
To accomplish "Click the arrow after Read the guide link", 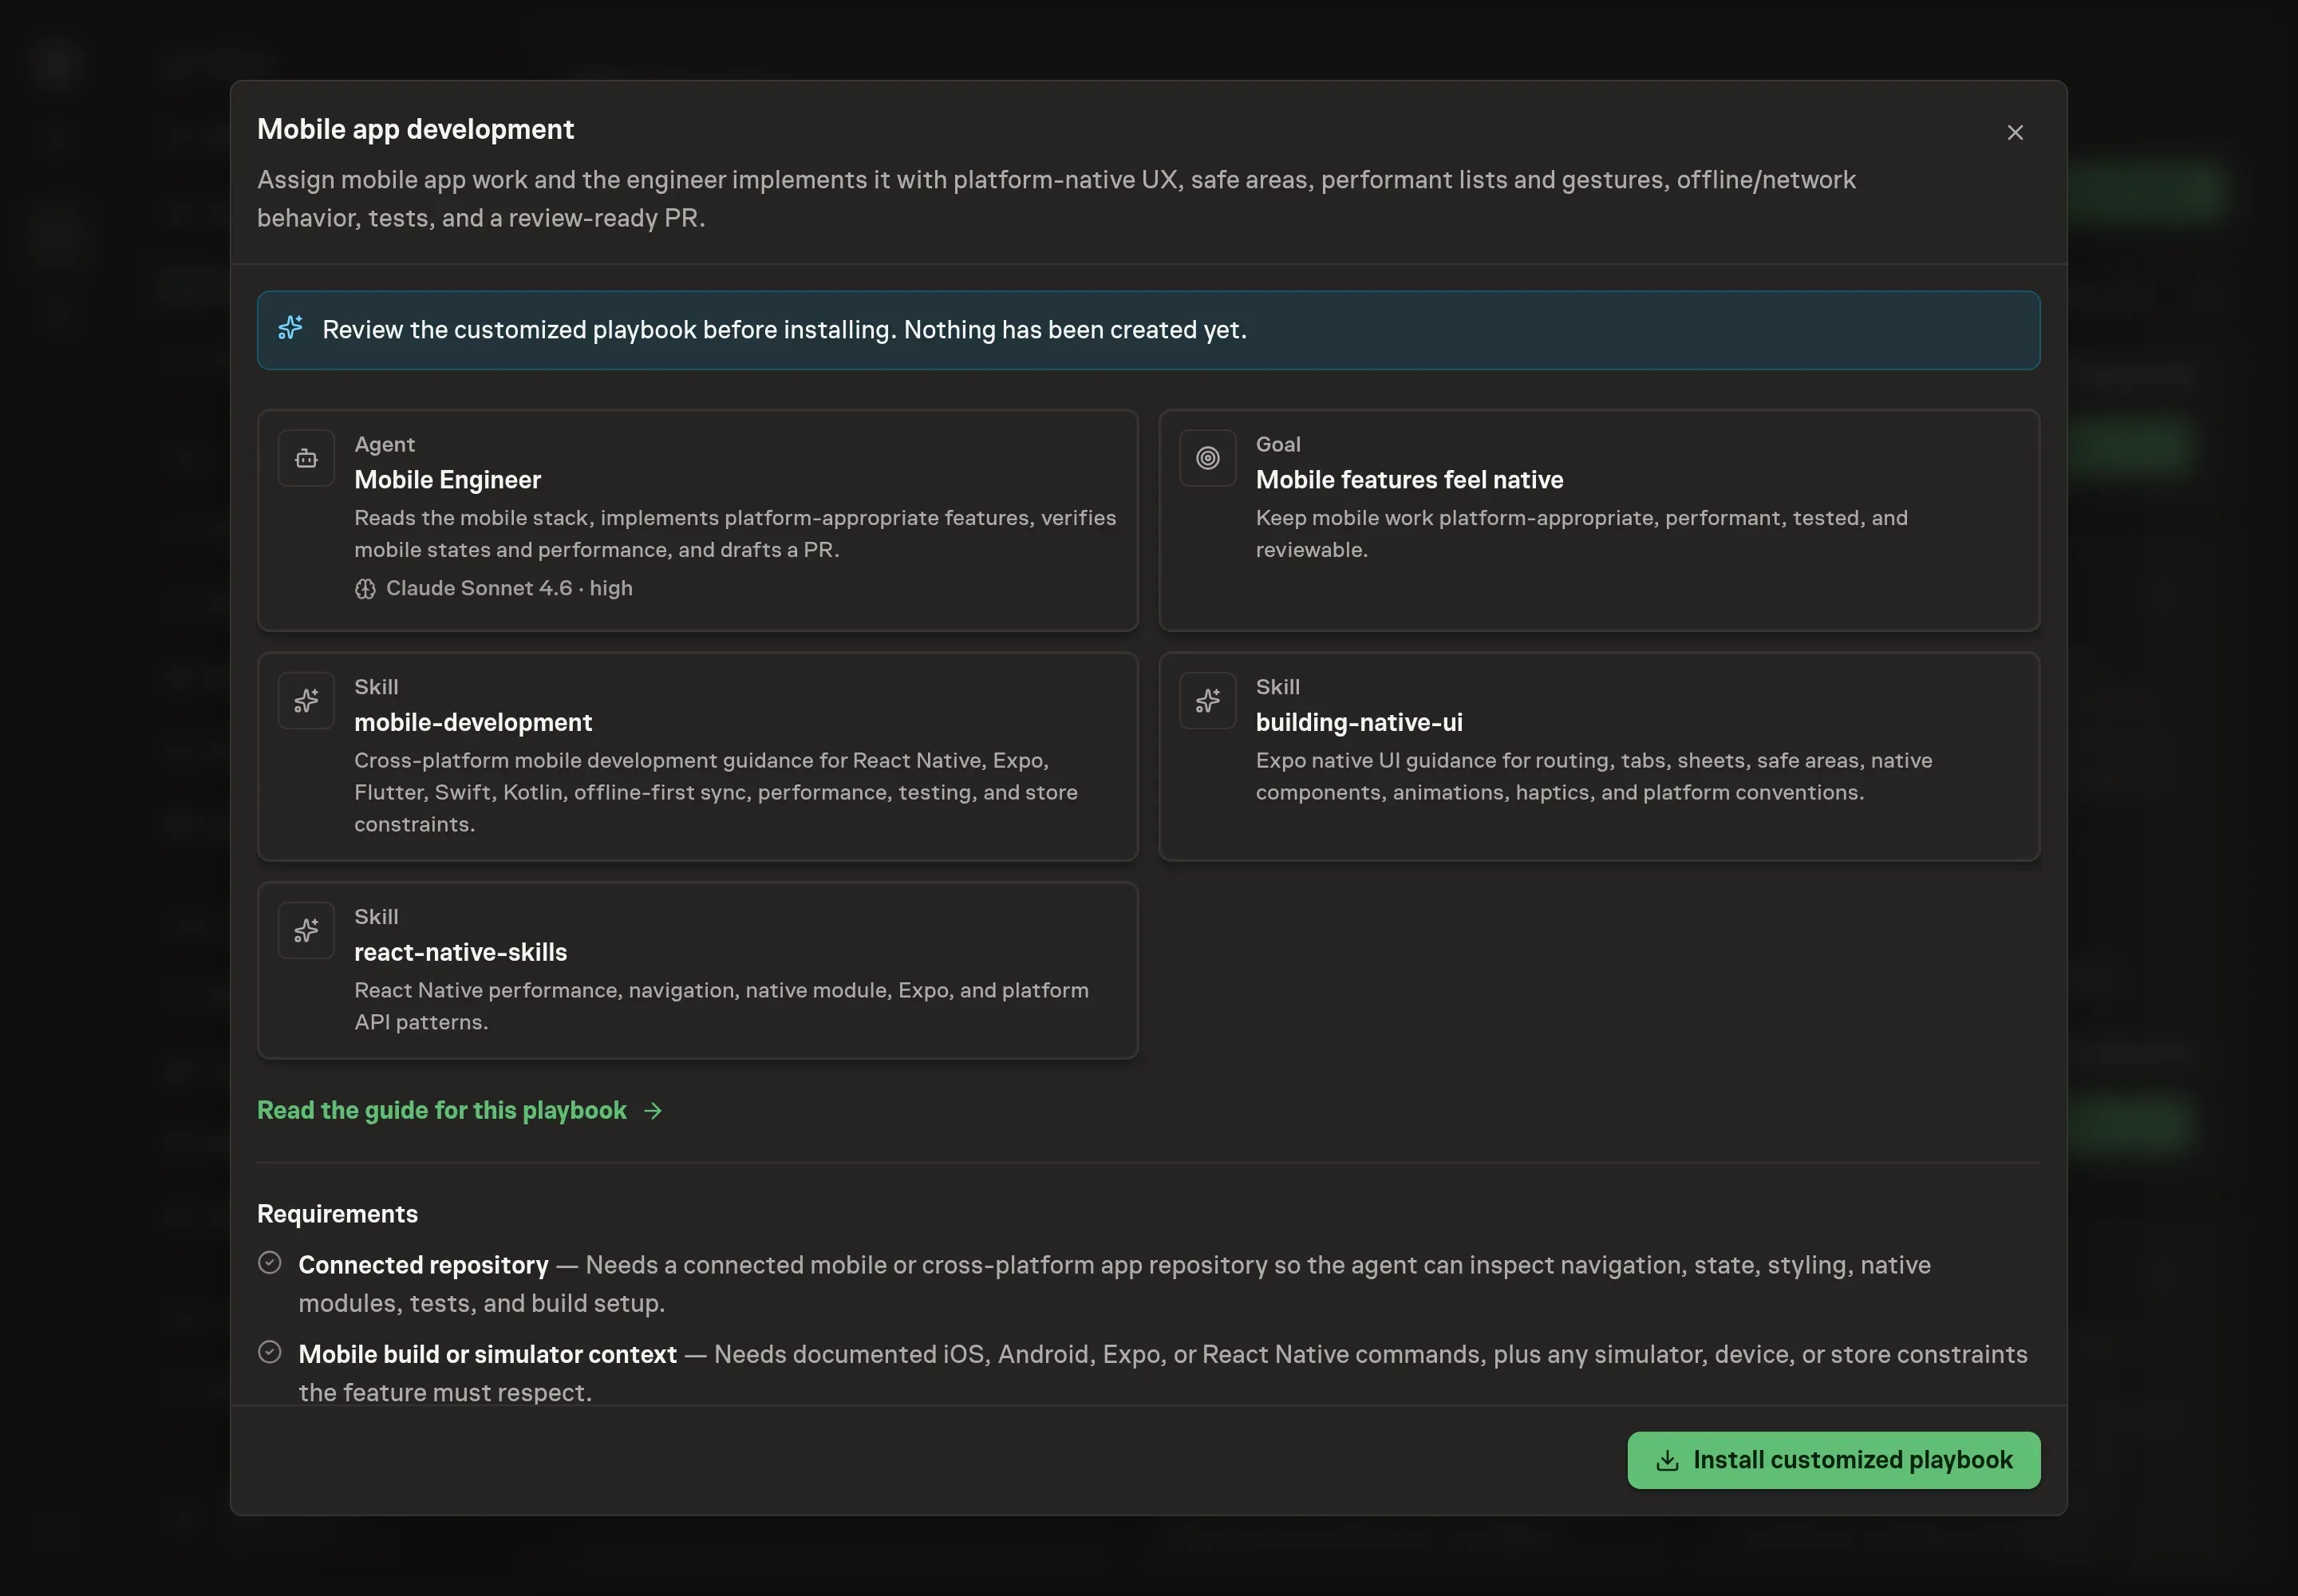I will tap(653, 1111).
